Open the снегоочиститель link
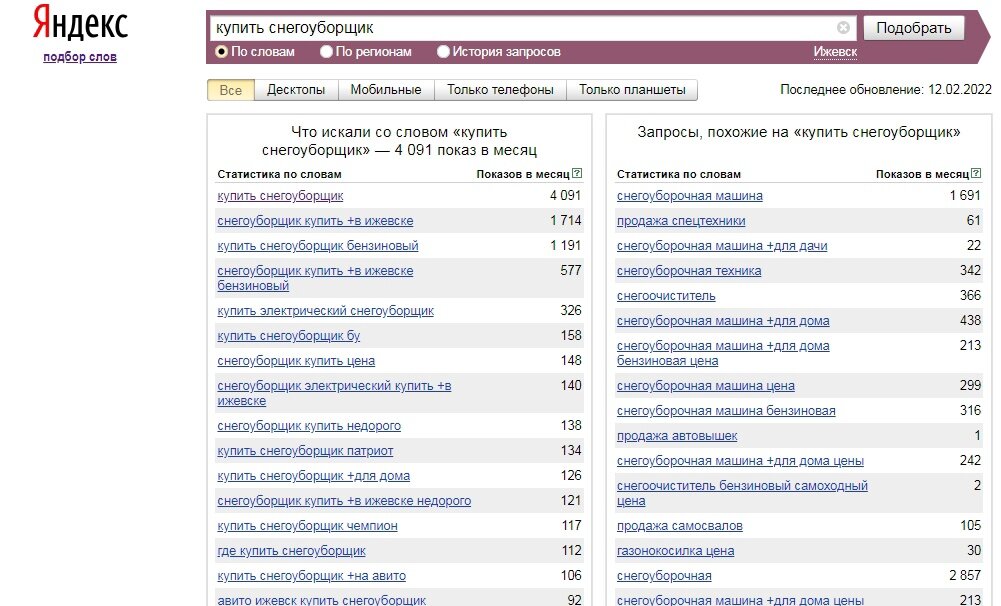The width and height of the screenshot is (1001, 606). [x=666, y=296]
